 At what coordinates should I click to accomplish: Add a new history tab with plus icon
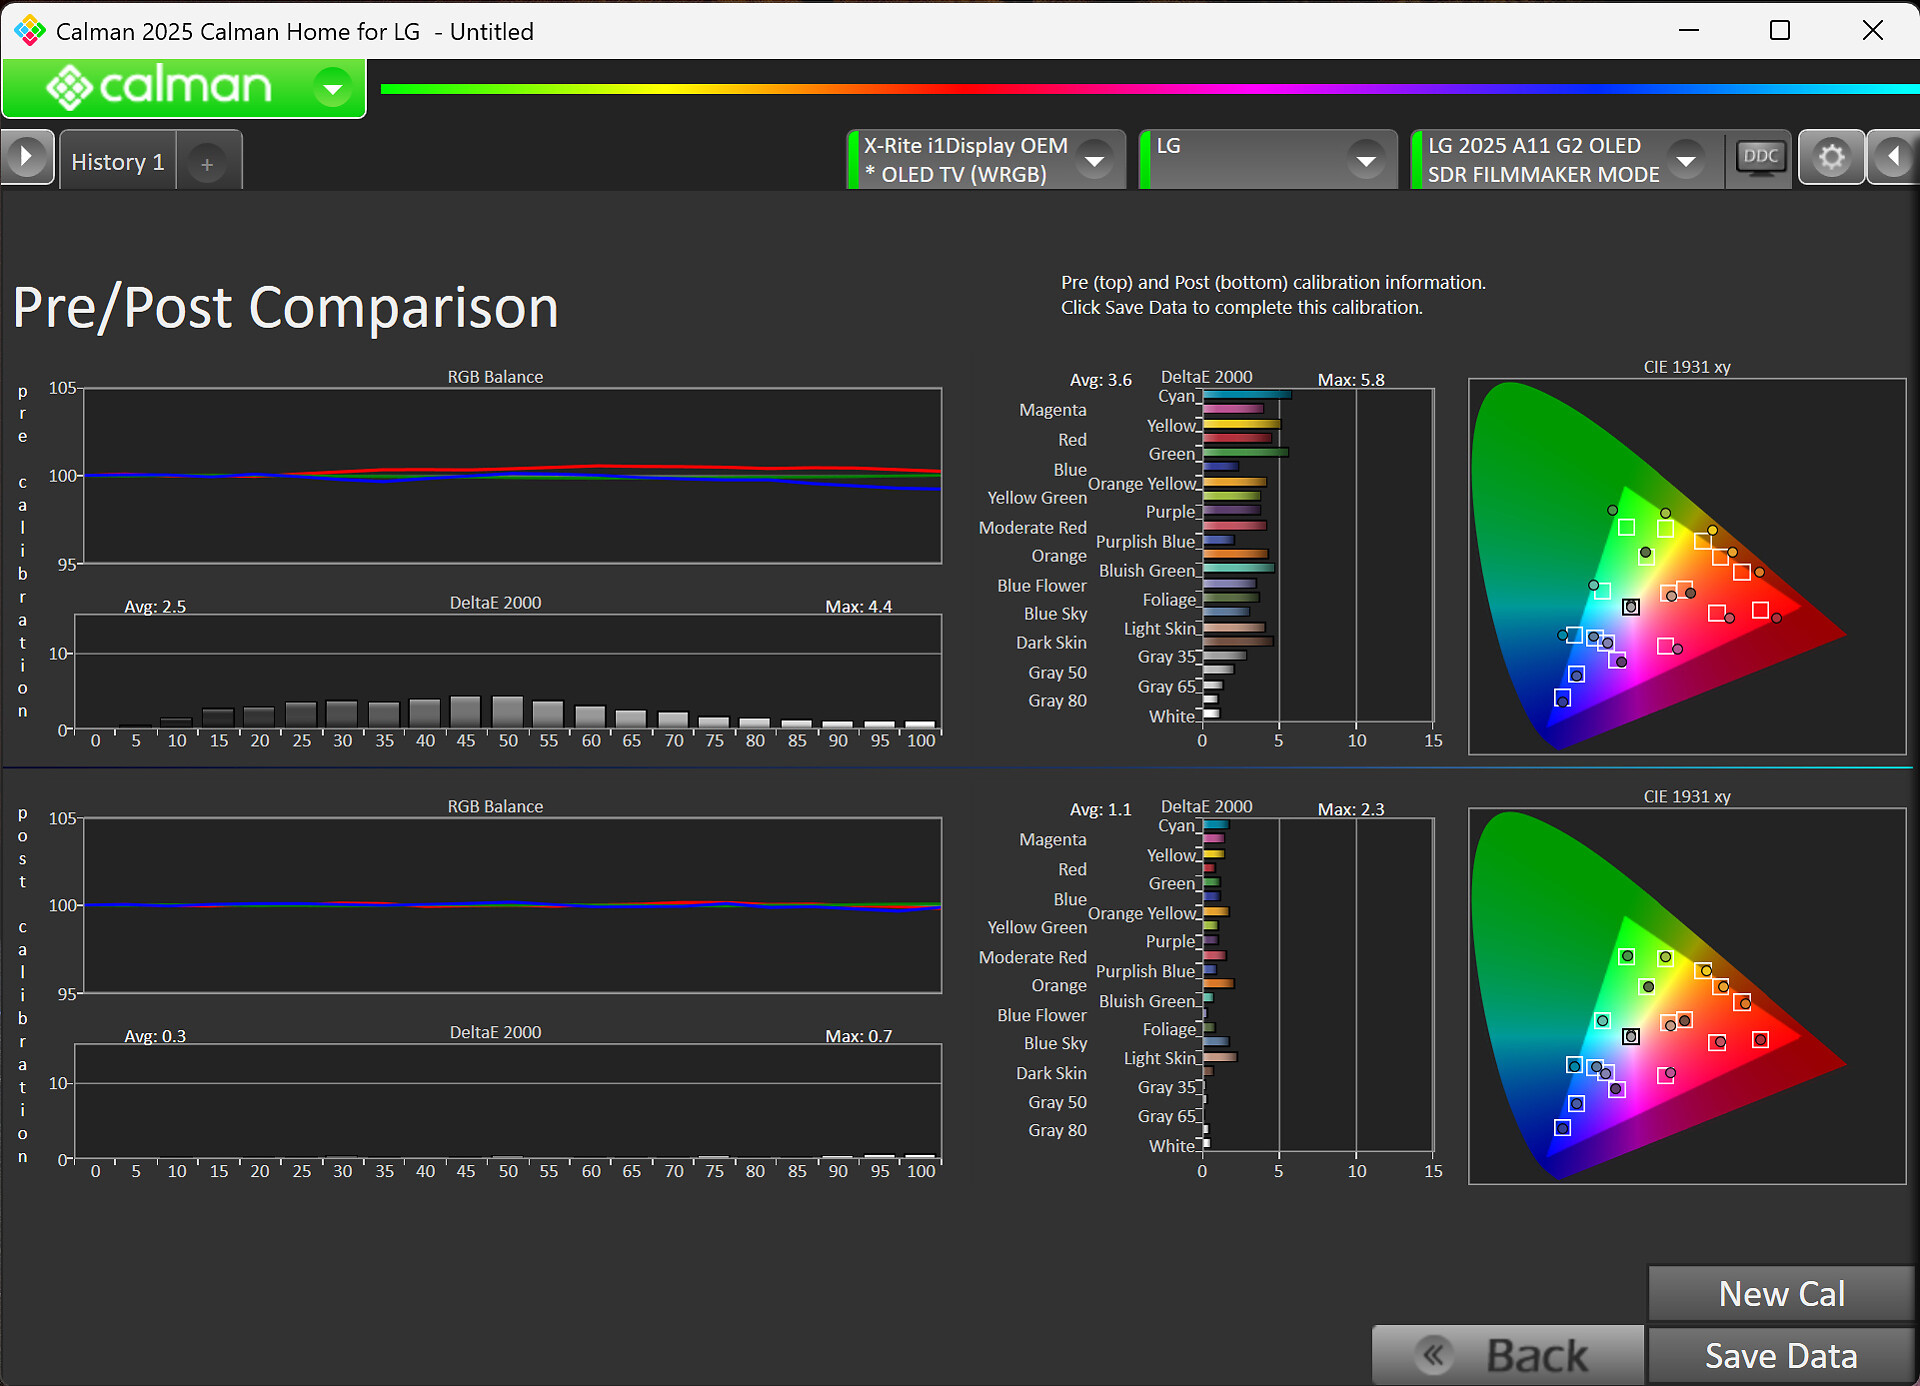click(x=207, y=164)
